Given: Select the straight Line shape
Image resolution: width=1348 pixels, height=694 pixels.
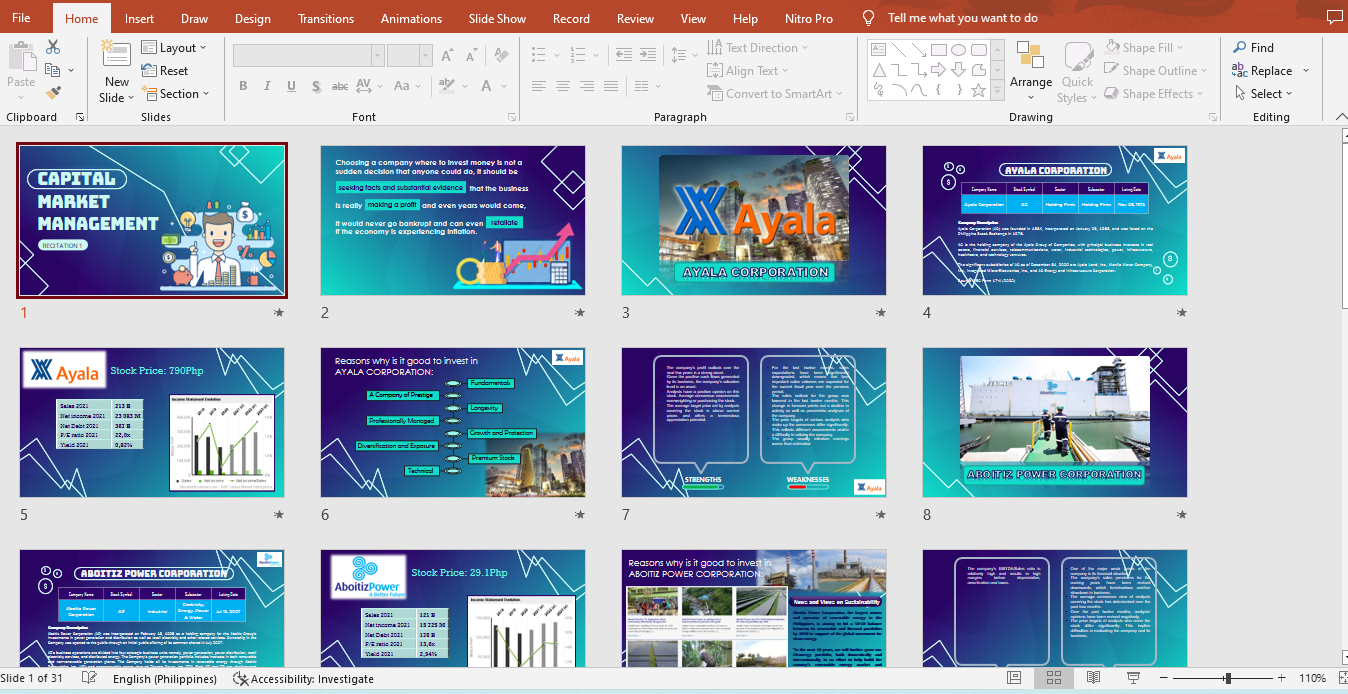Looking at the screenshot, I should tap(899, 49).
